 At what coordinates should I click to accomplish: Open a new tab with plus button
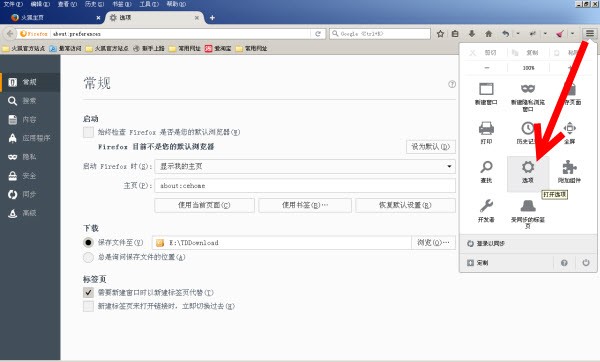212,18
